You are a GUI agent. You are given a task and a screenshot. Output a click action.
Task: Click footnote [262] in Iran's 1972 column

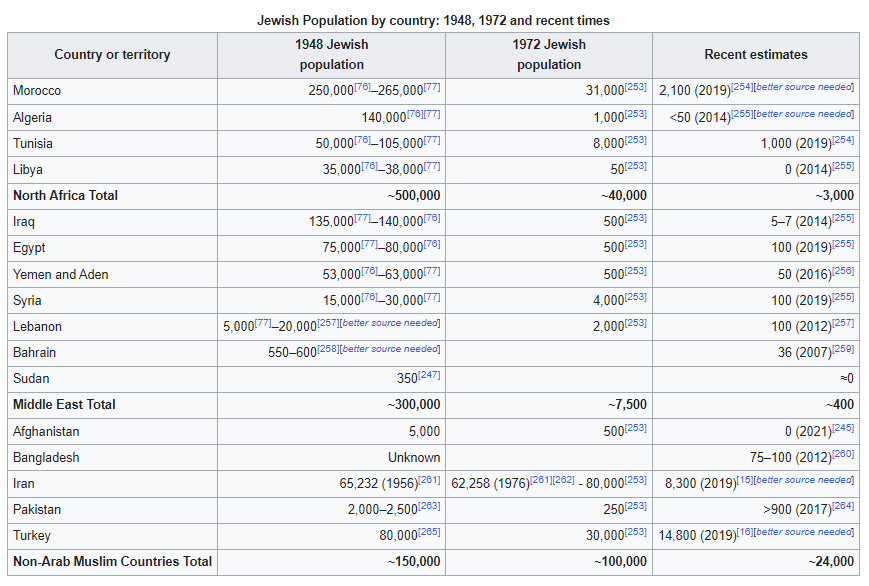tap(564, 480)
